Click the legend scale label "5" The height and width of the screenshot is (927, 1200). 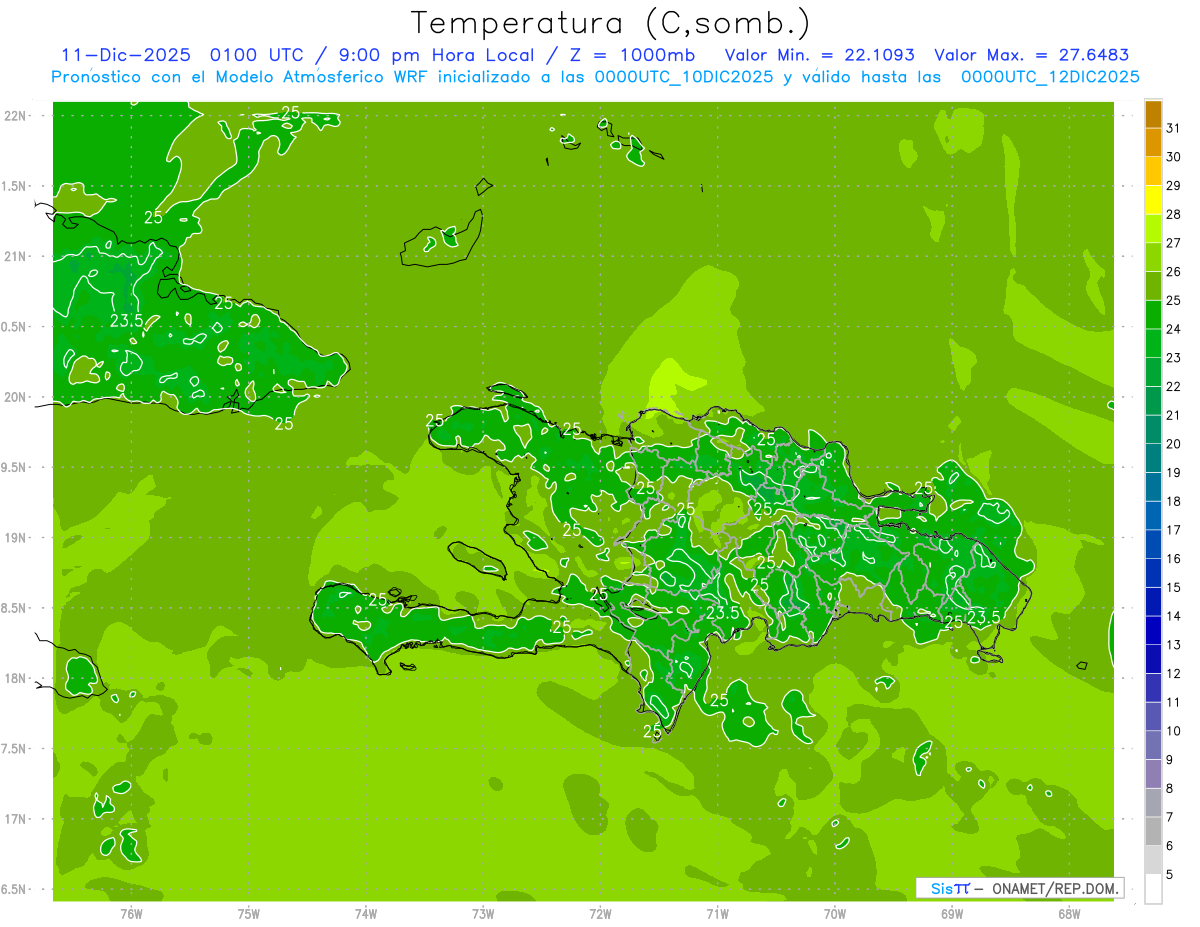[x=1170, y=875]
